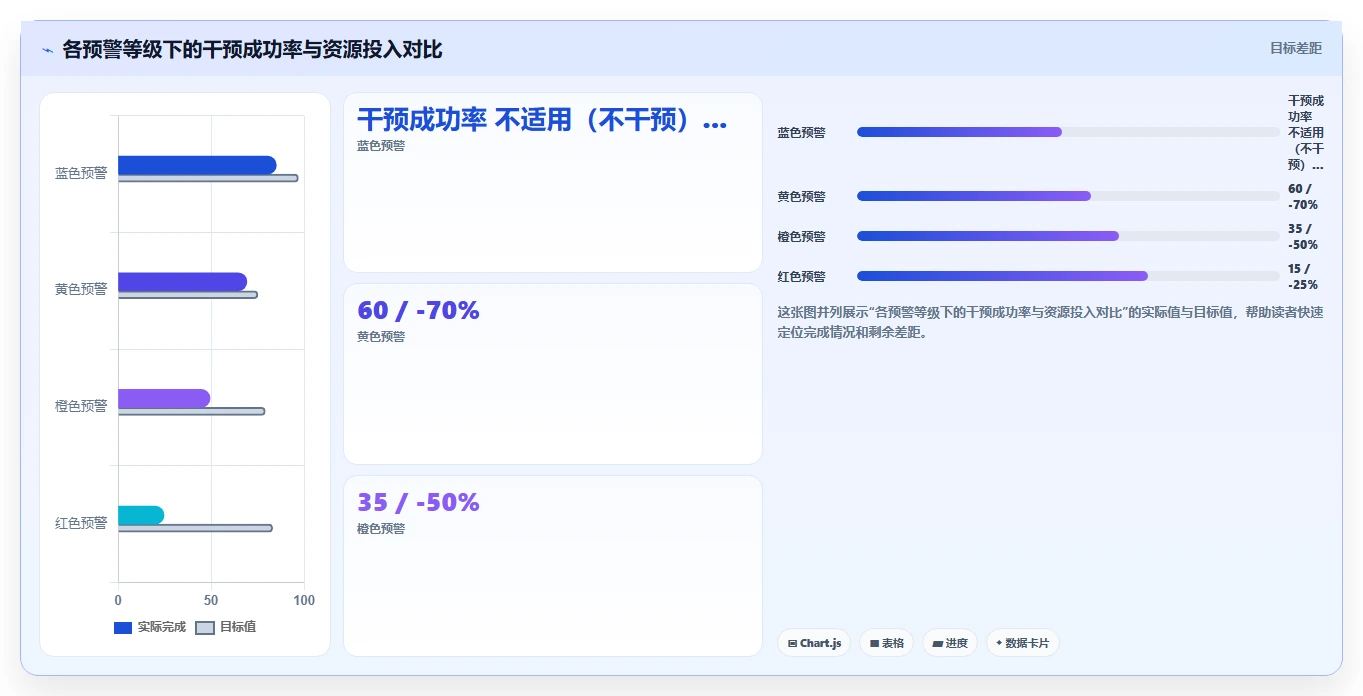Click the gray 橙色预警 target bar
Screen dimensions: 1363x696
point(191,411)
